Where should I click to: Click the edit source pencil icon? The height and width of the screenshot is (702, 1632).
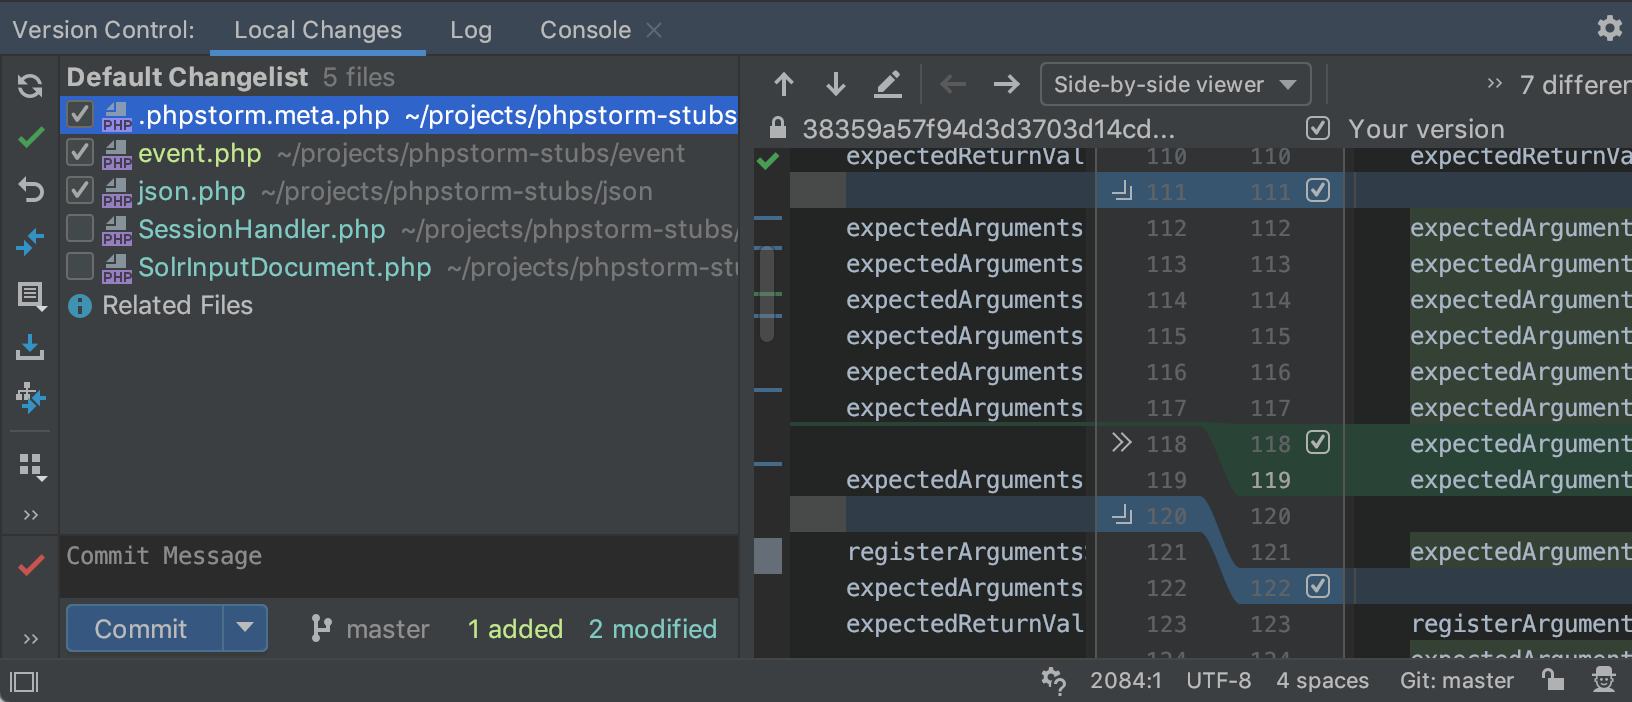pyautogui.click(x=888, y=85)
